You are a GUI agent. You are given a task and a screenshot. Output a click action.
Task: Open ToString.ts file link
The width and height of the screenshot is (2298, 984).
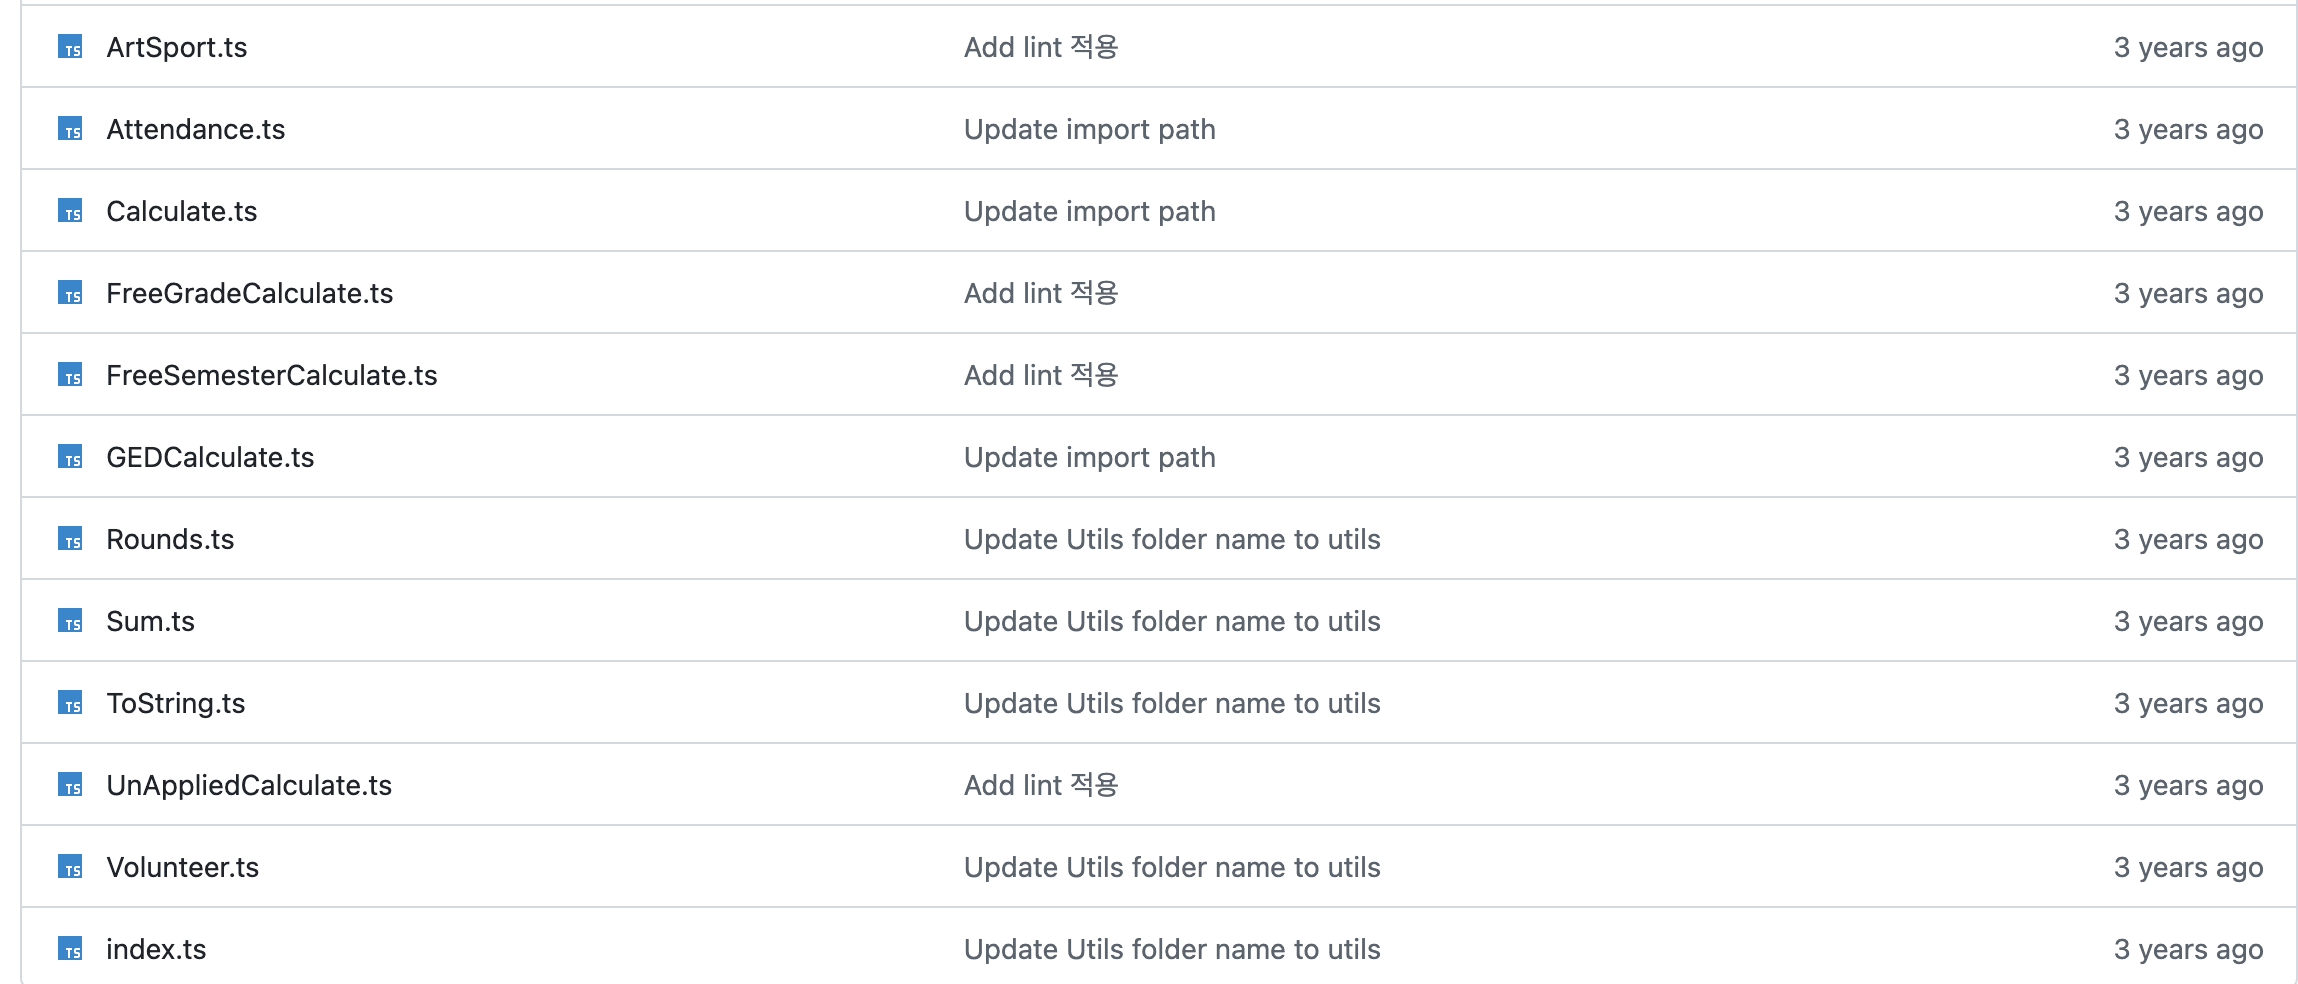[175, 703]
